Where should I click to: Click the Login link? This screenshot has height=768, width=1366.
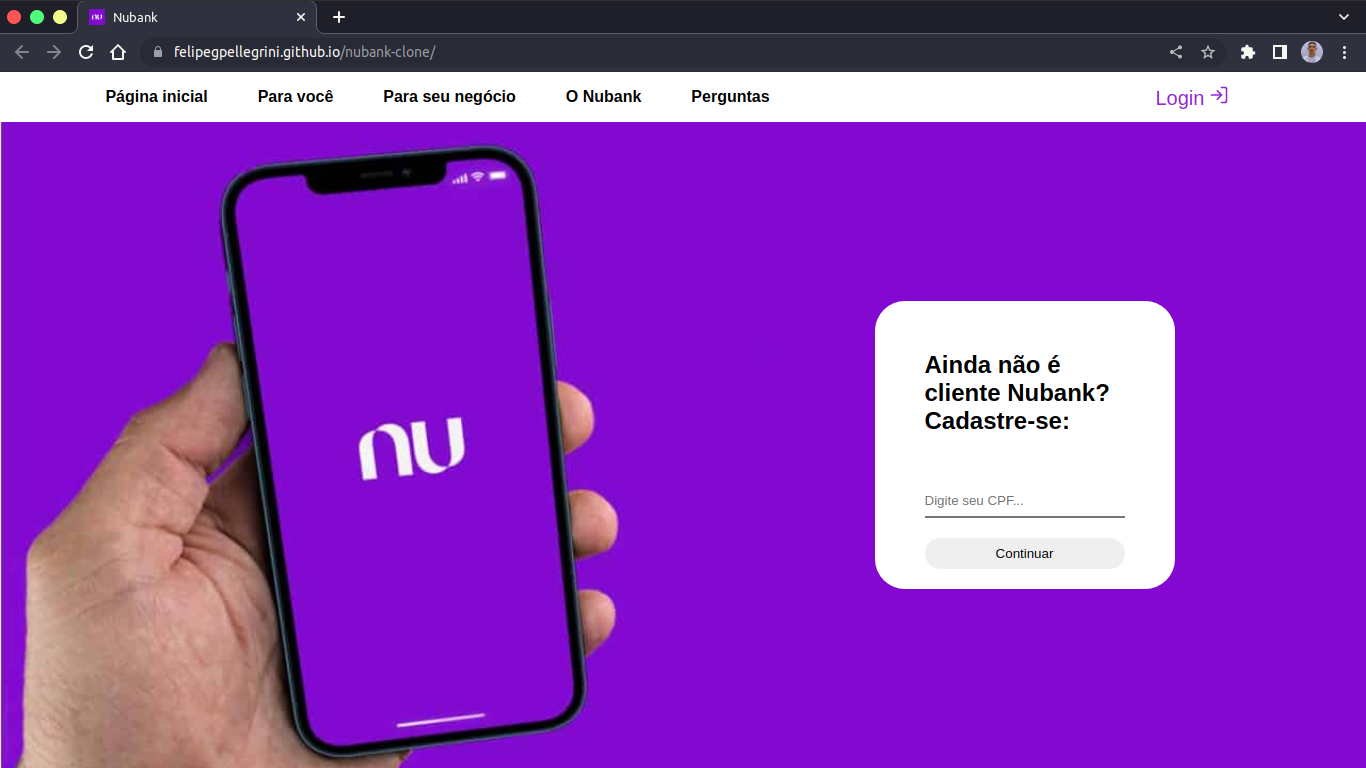[1177, 97]
